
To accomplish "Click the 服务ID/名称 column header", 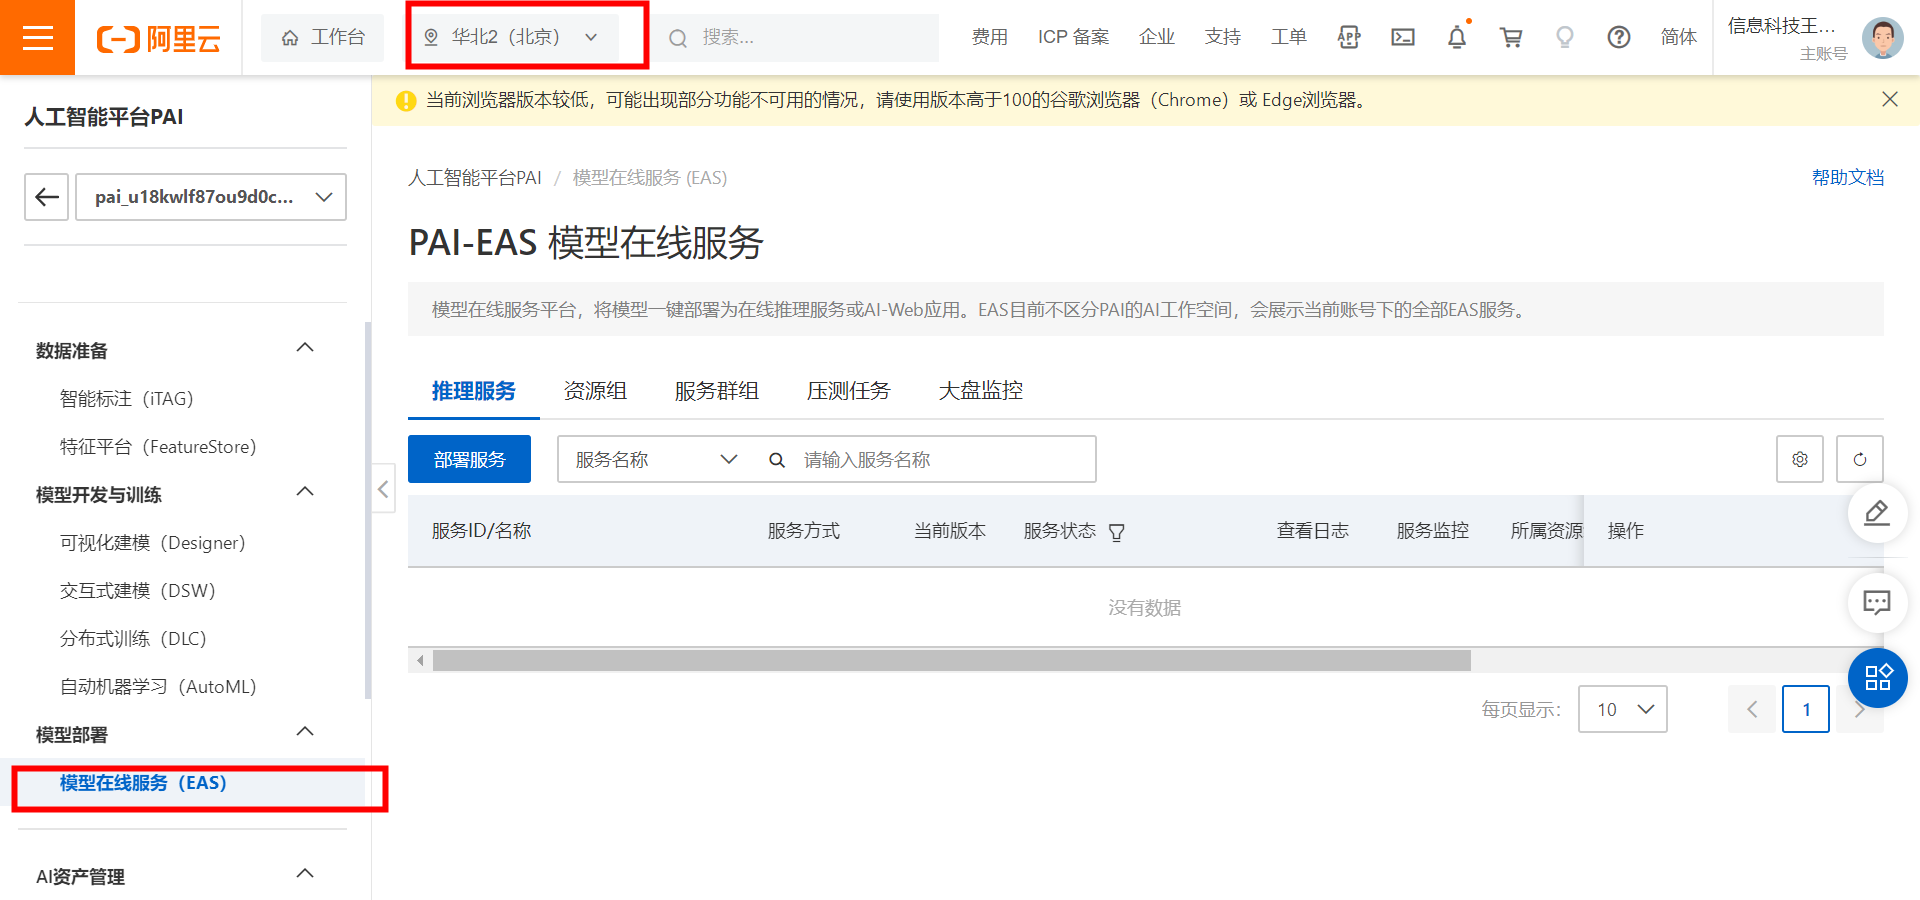I will pos(481,531).
